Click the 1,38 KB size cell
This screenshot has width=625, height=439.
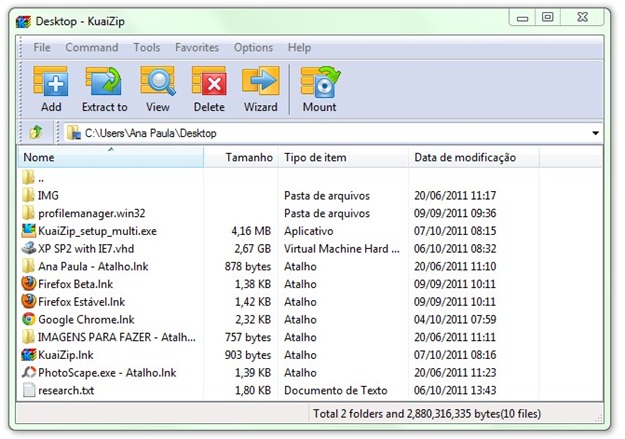[253, 284]
